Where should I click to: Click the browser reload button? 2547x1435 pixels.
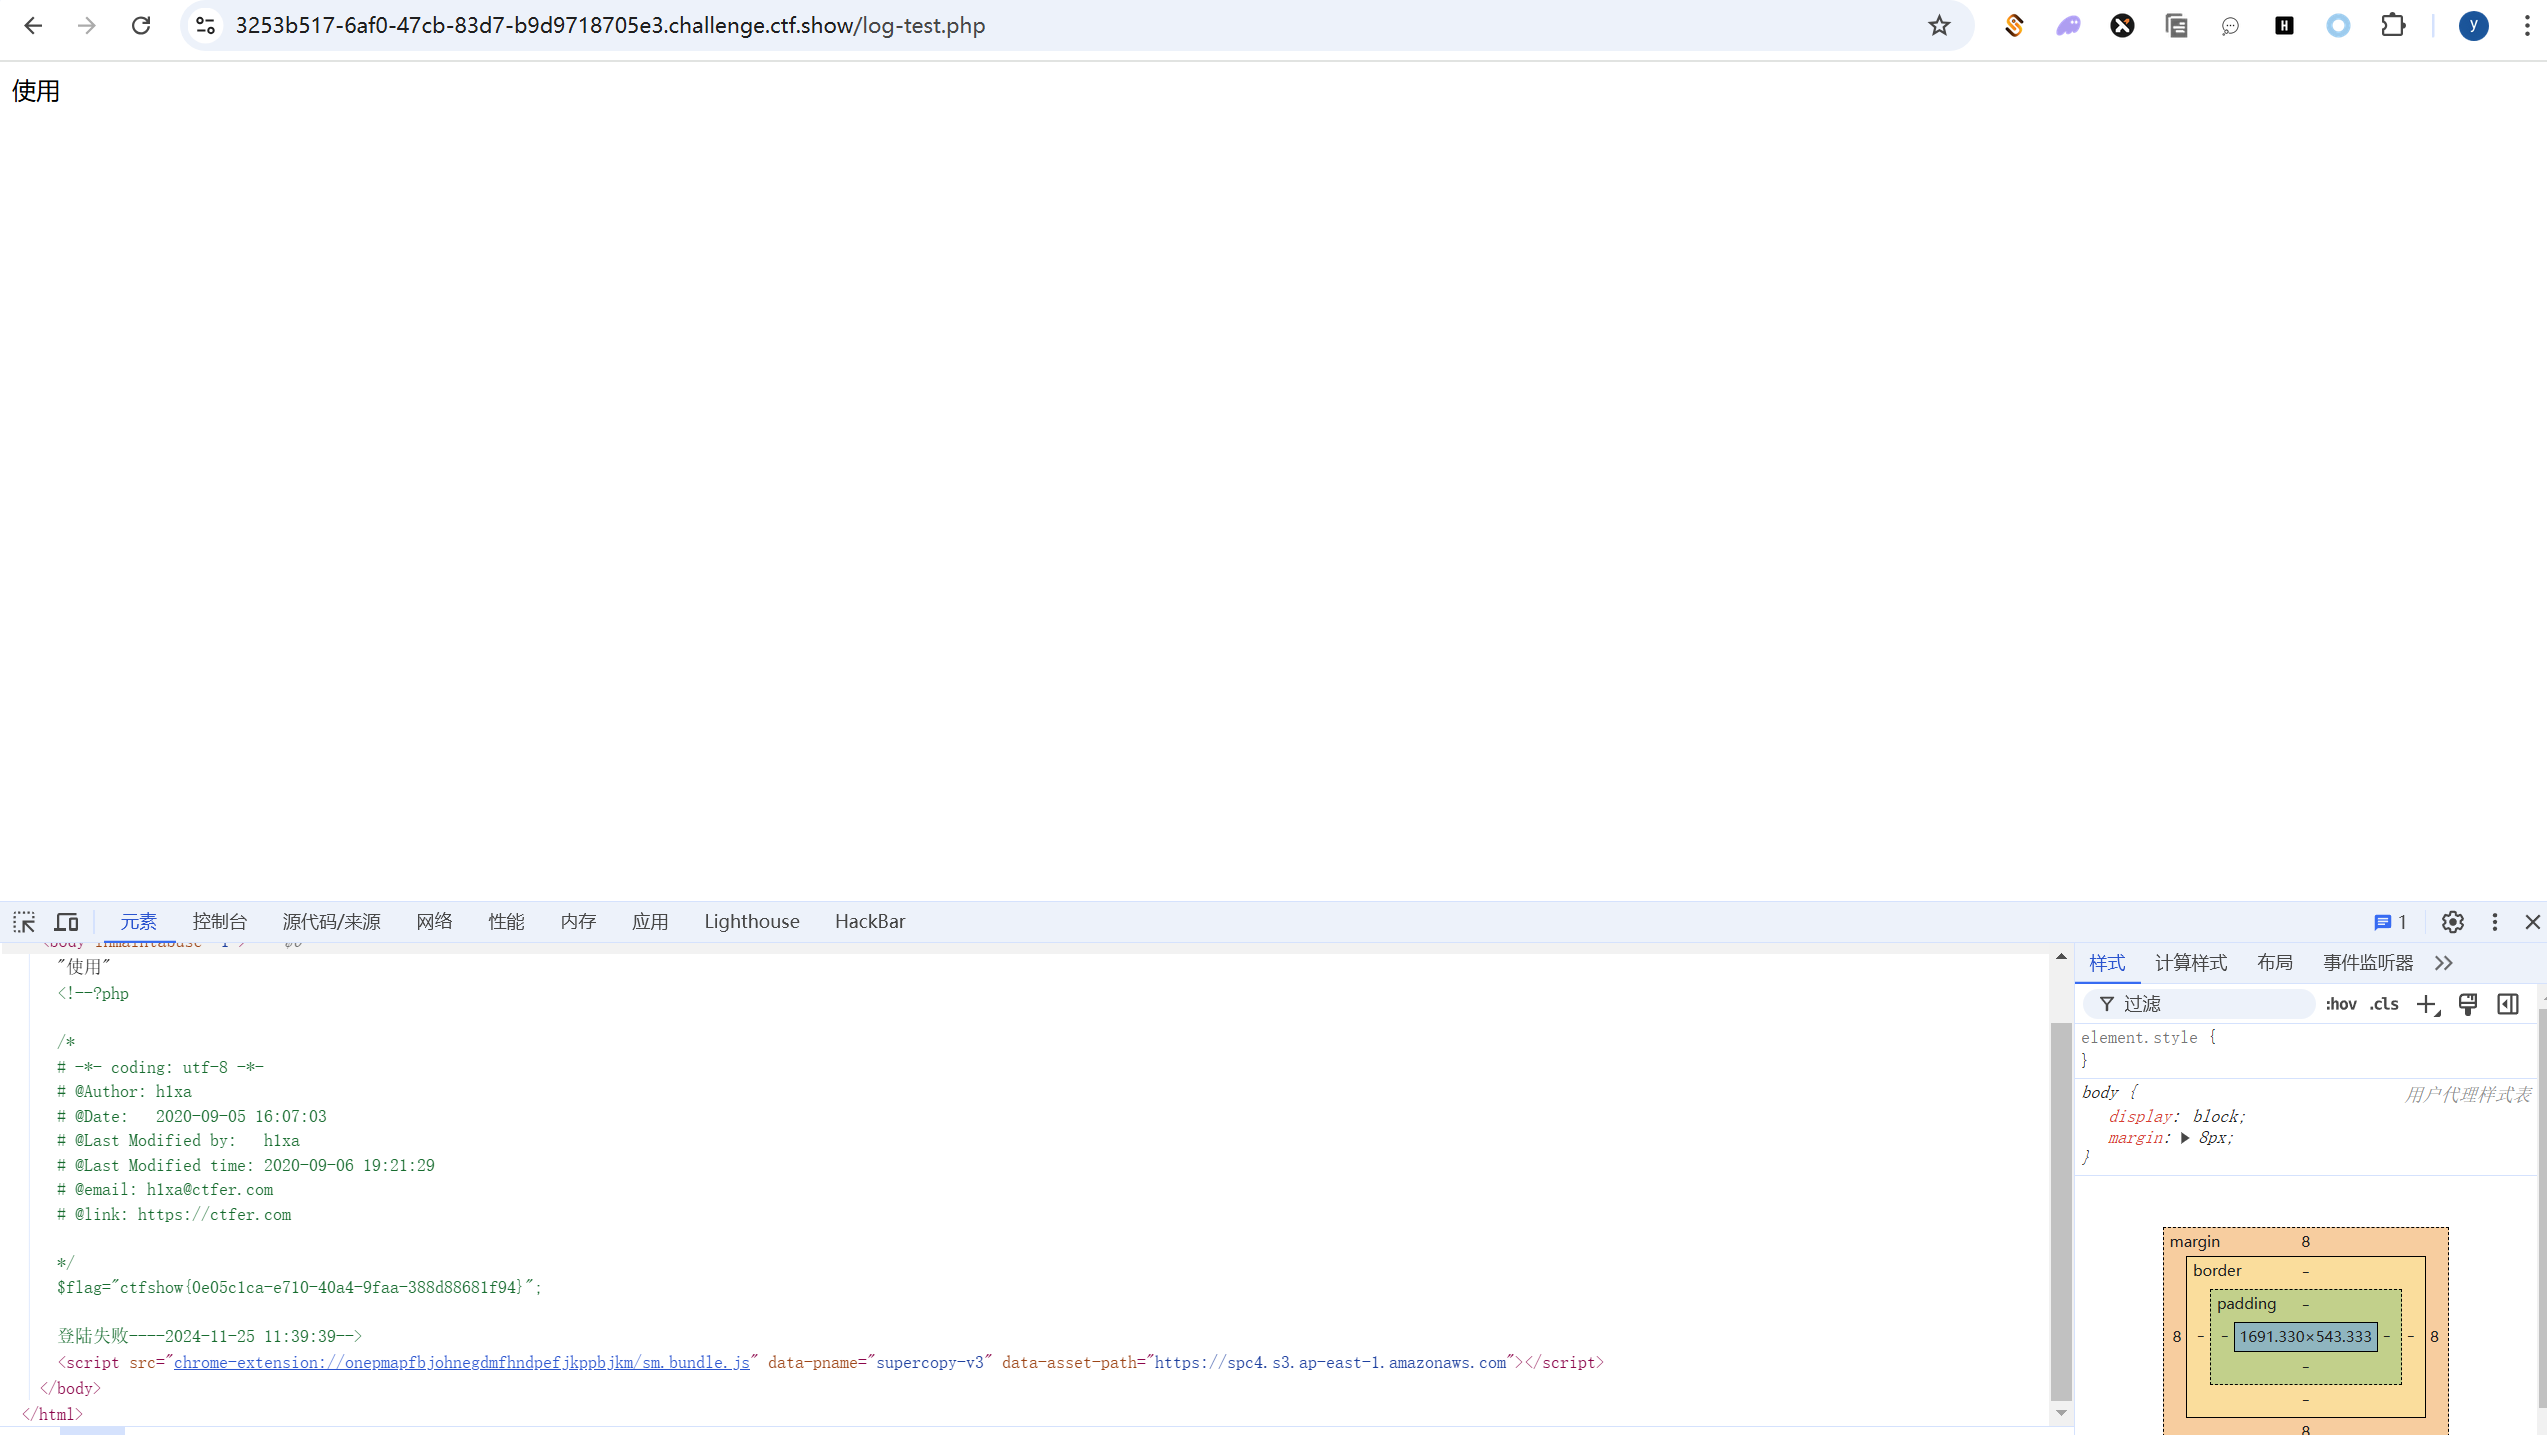(141, 26)
